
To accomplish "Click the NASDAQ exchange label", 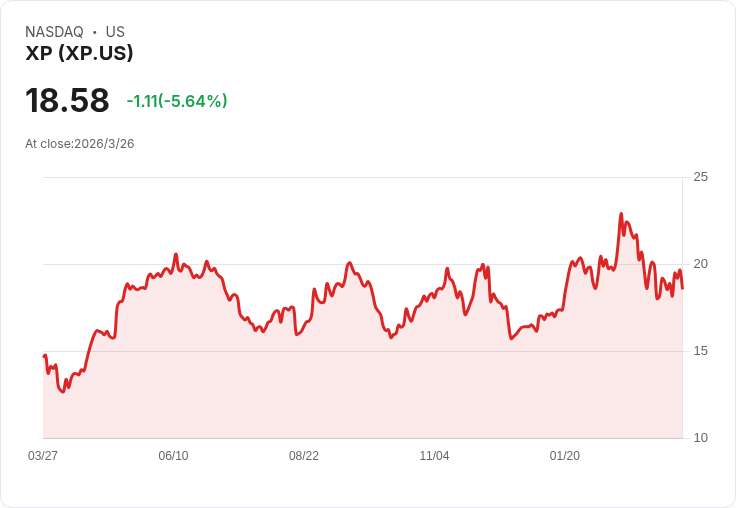I will (x=54, y=32).
